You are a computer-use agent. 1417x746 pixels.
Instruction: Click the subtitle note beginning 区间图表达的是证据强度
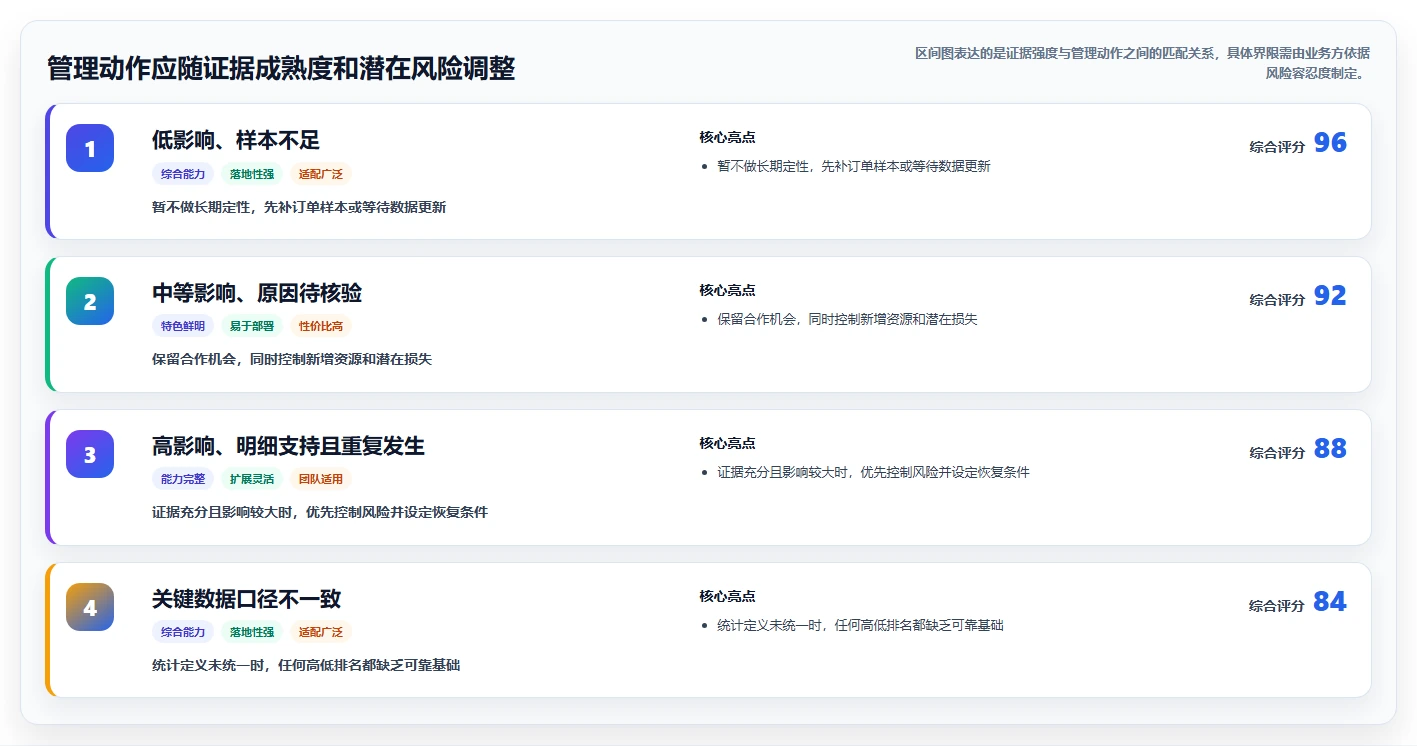[1140, 62]
